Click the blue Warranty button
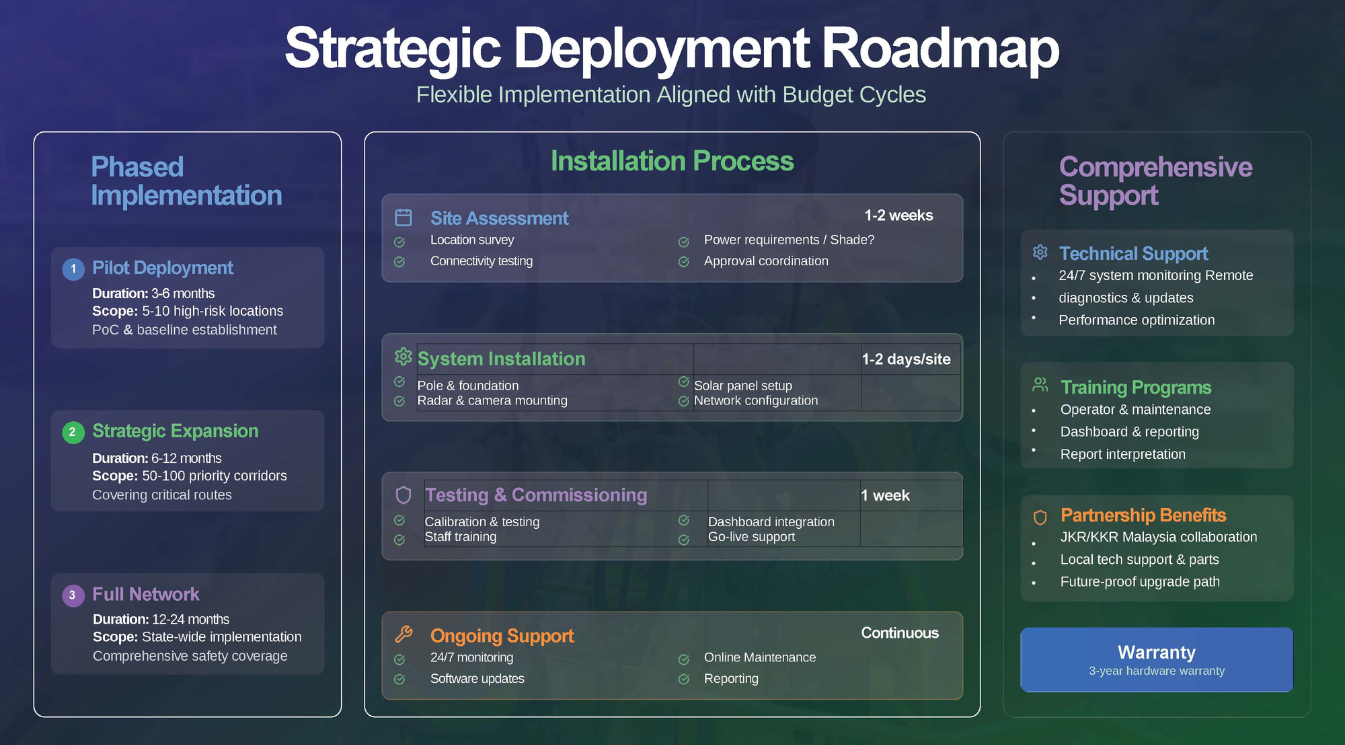1345x745 pixels. tap(1156, 660)
